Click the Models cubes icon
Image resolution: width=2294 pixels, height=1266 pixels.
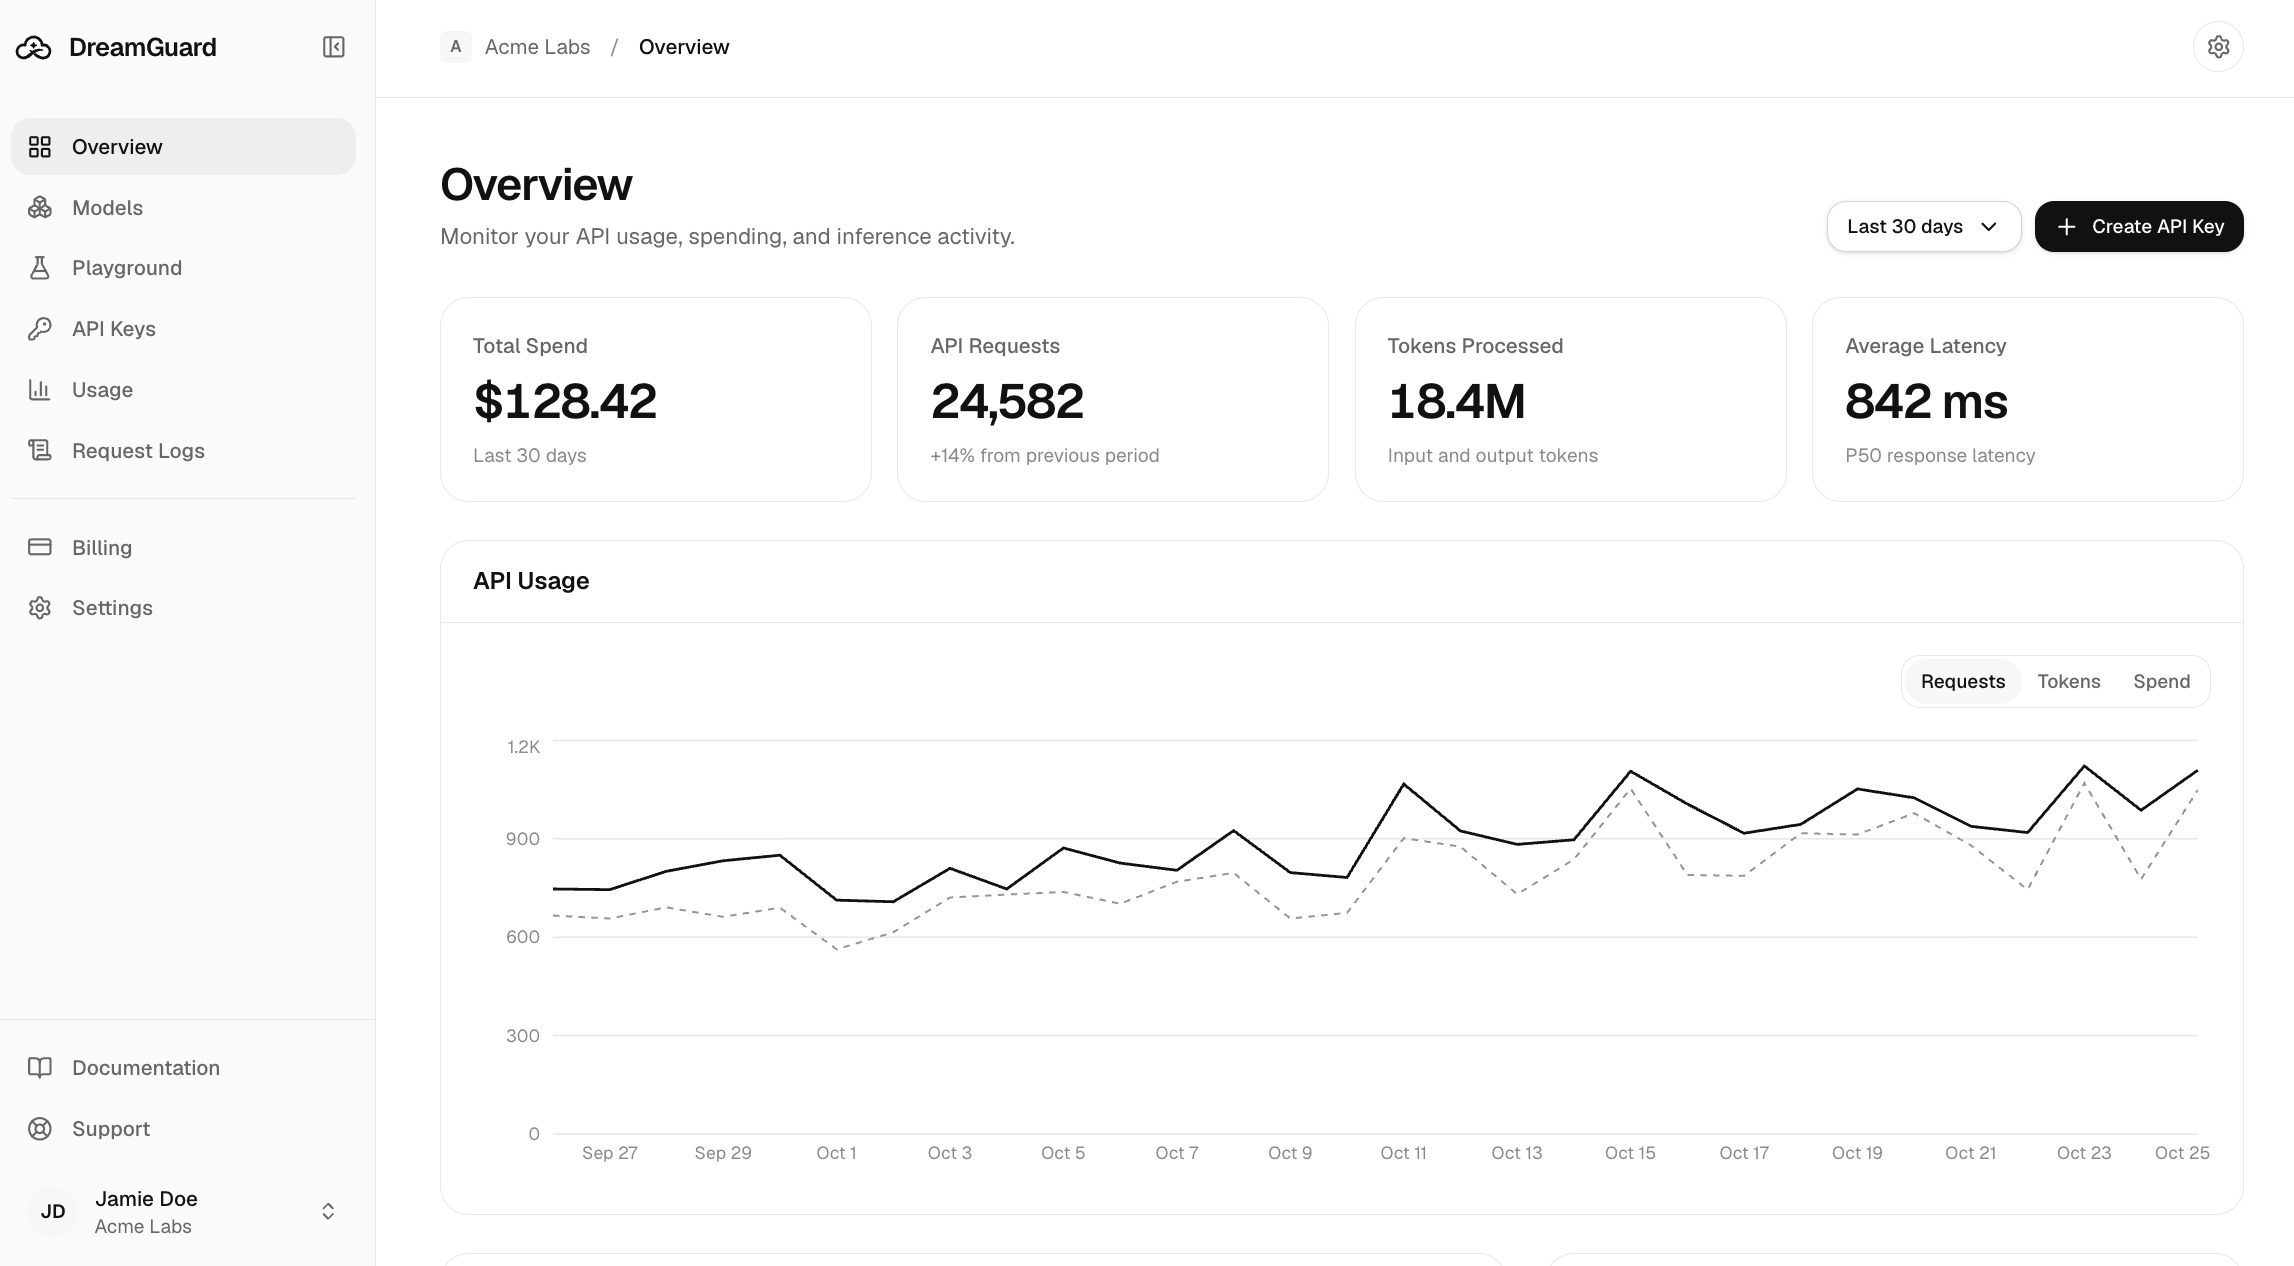click(x=40, y=208)
